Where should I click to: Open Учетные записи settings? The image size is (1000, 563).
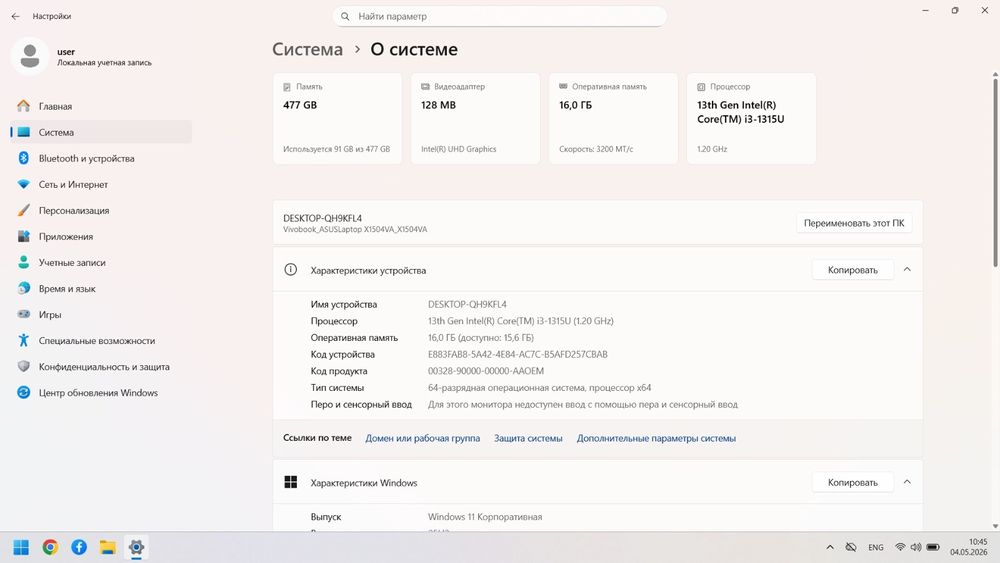pos(101,262)
